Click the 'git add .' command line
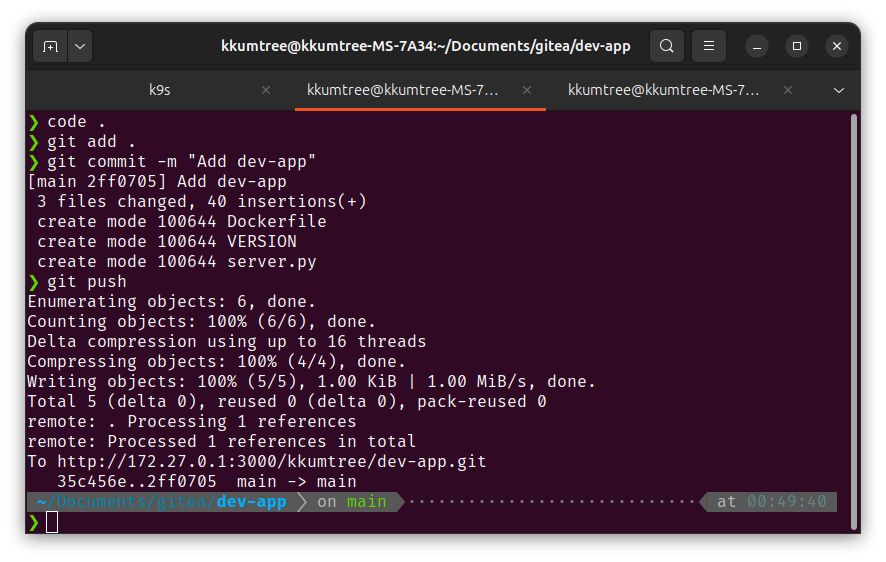Screen dimensions: 886x562 pyautogui.click(x=91, y=142)
